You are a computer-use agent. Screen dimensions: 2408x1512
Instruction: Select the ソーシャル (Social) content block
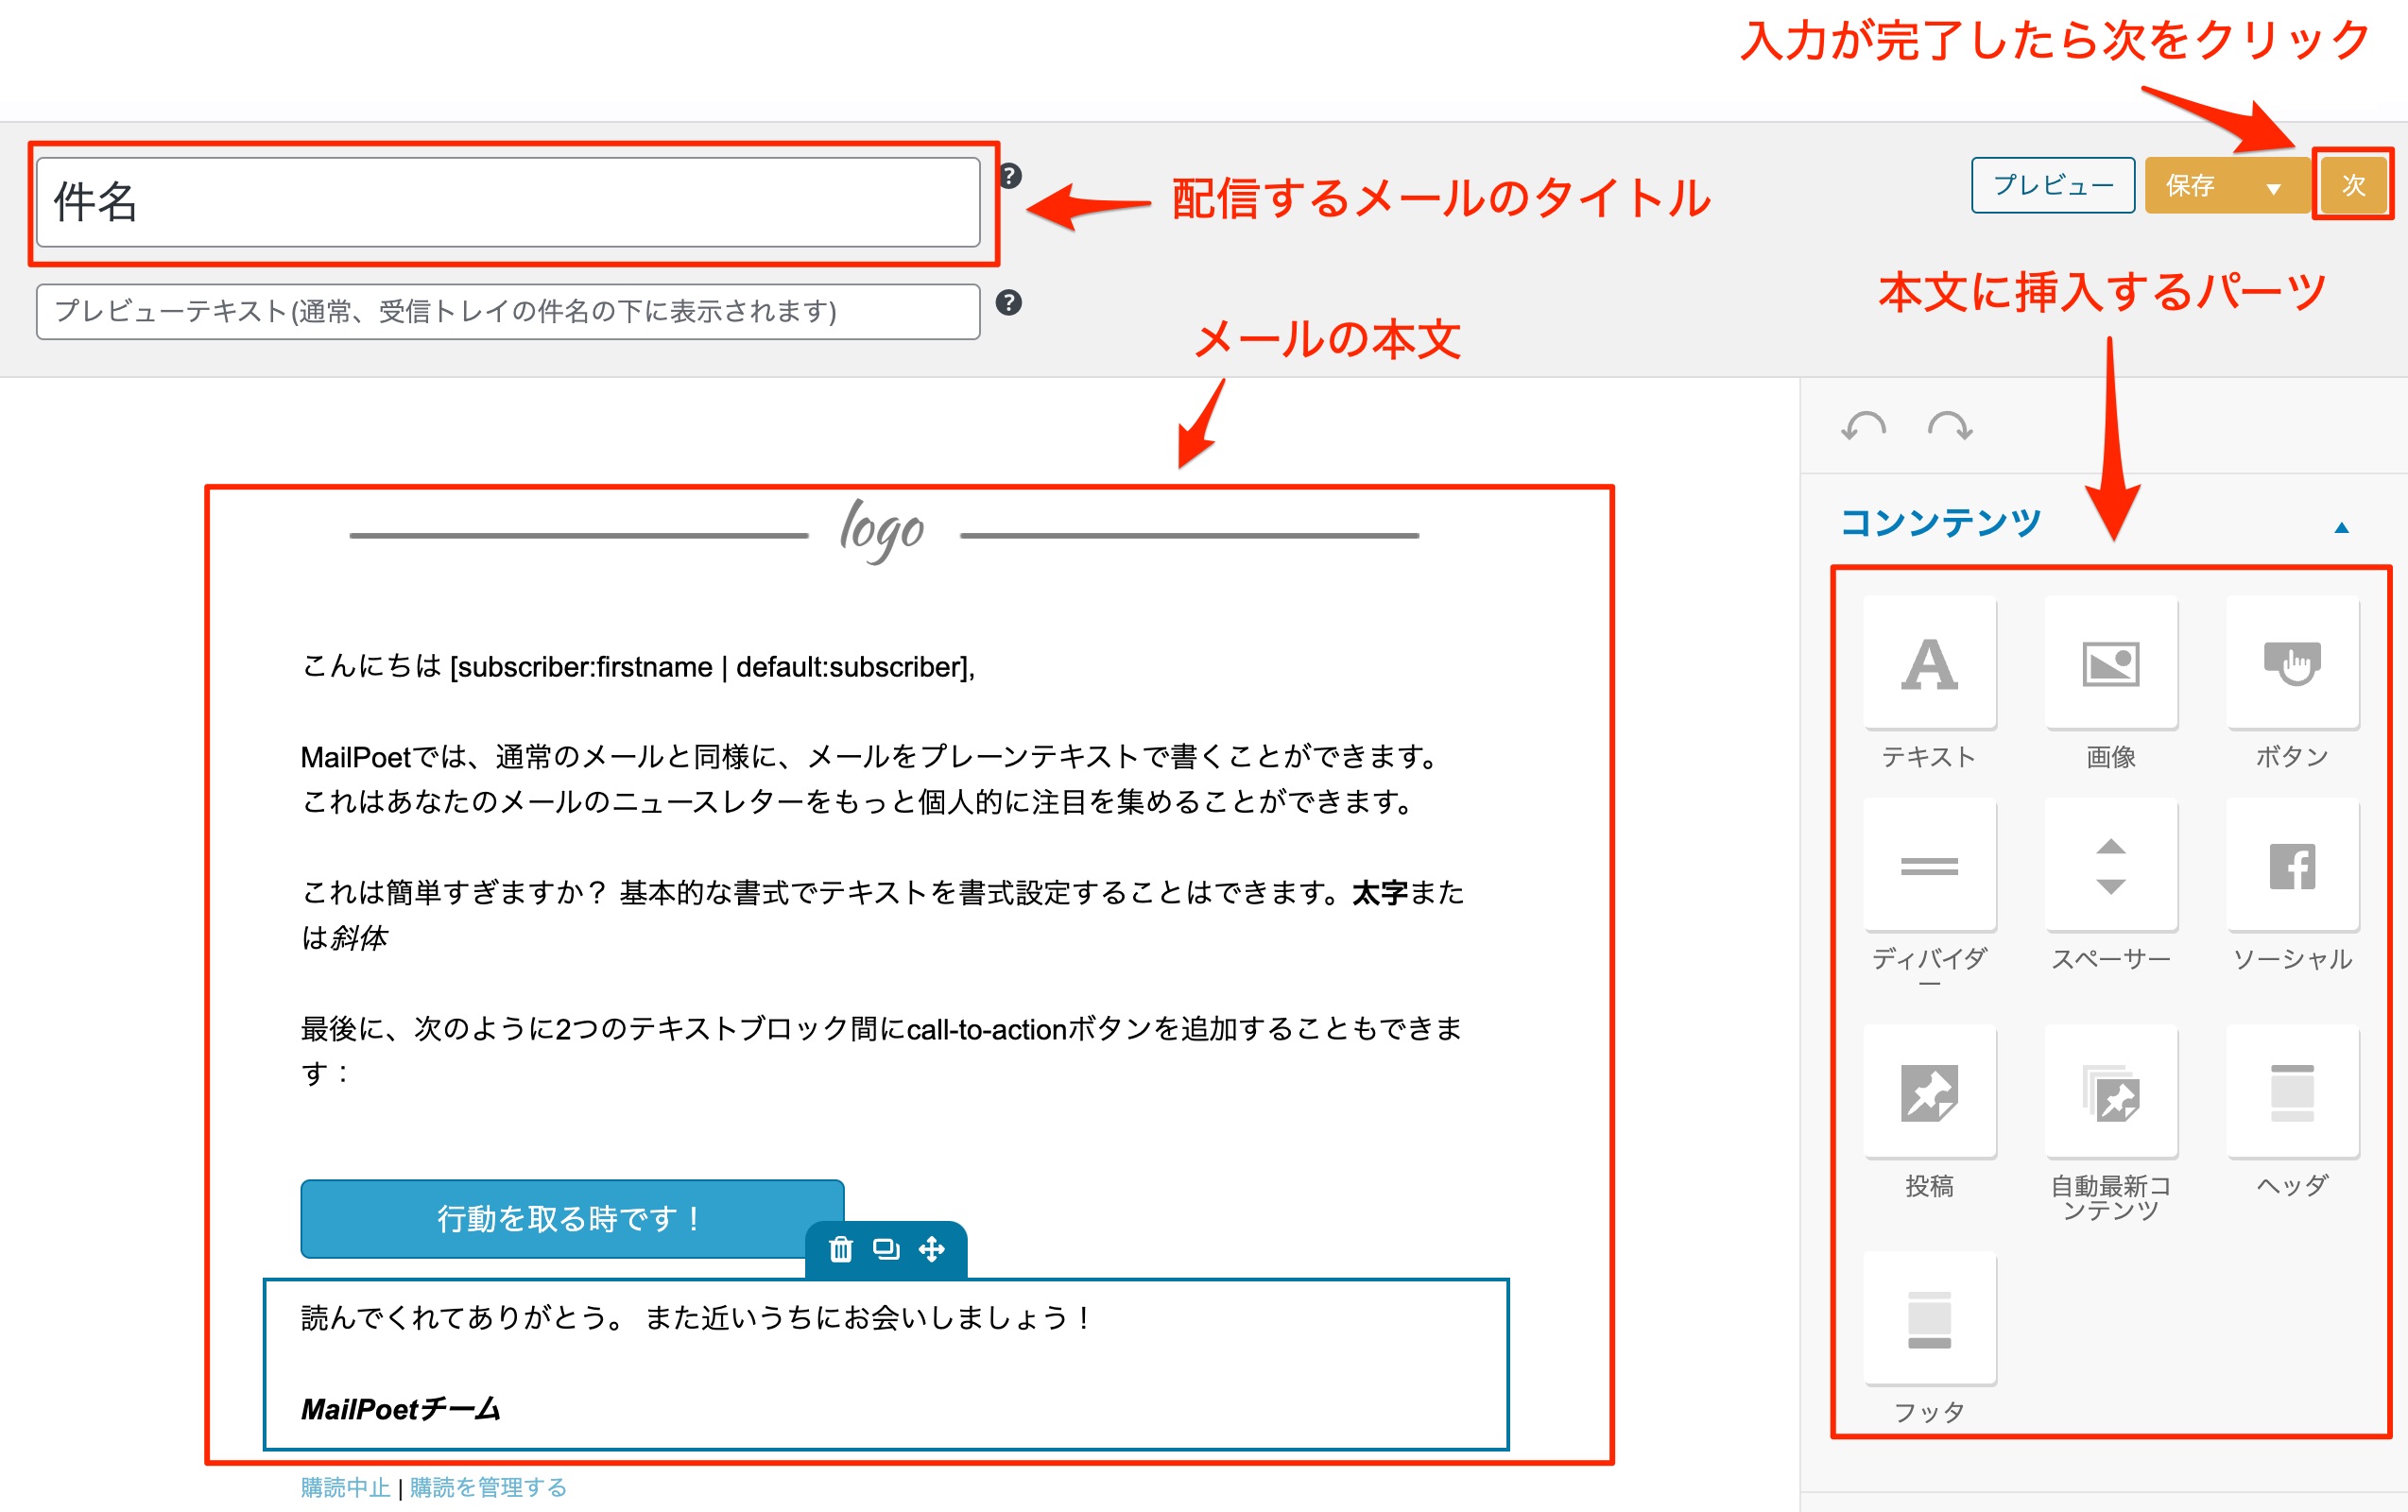click(x=2291, y=866)
